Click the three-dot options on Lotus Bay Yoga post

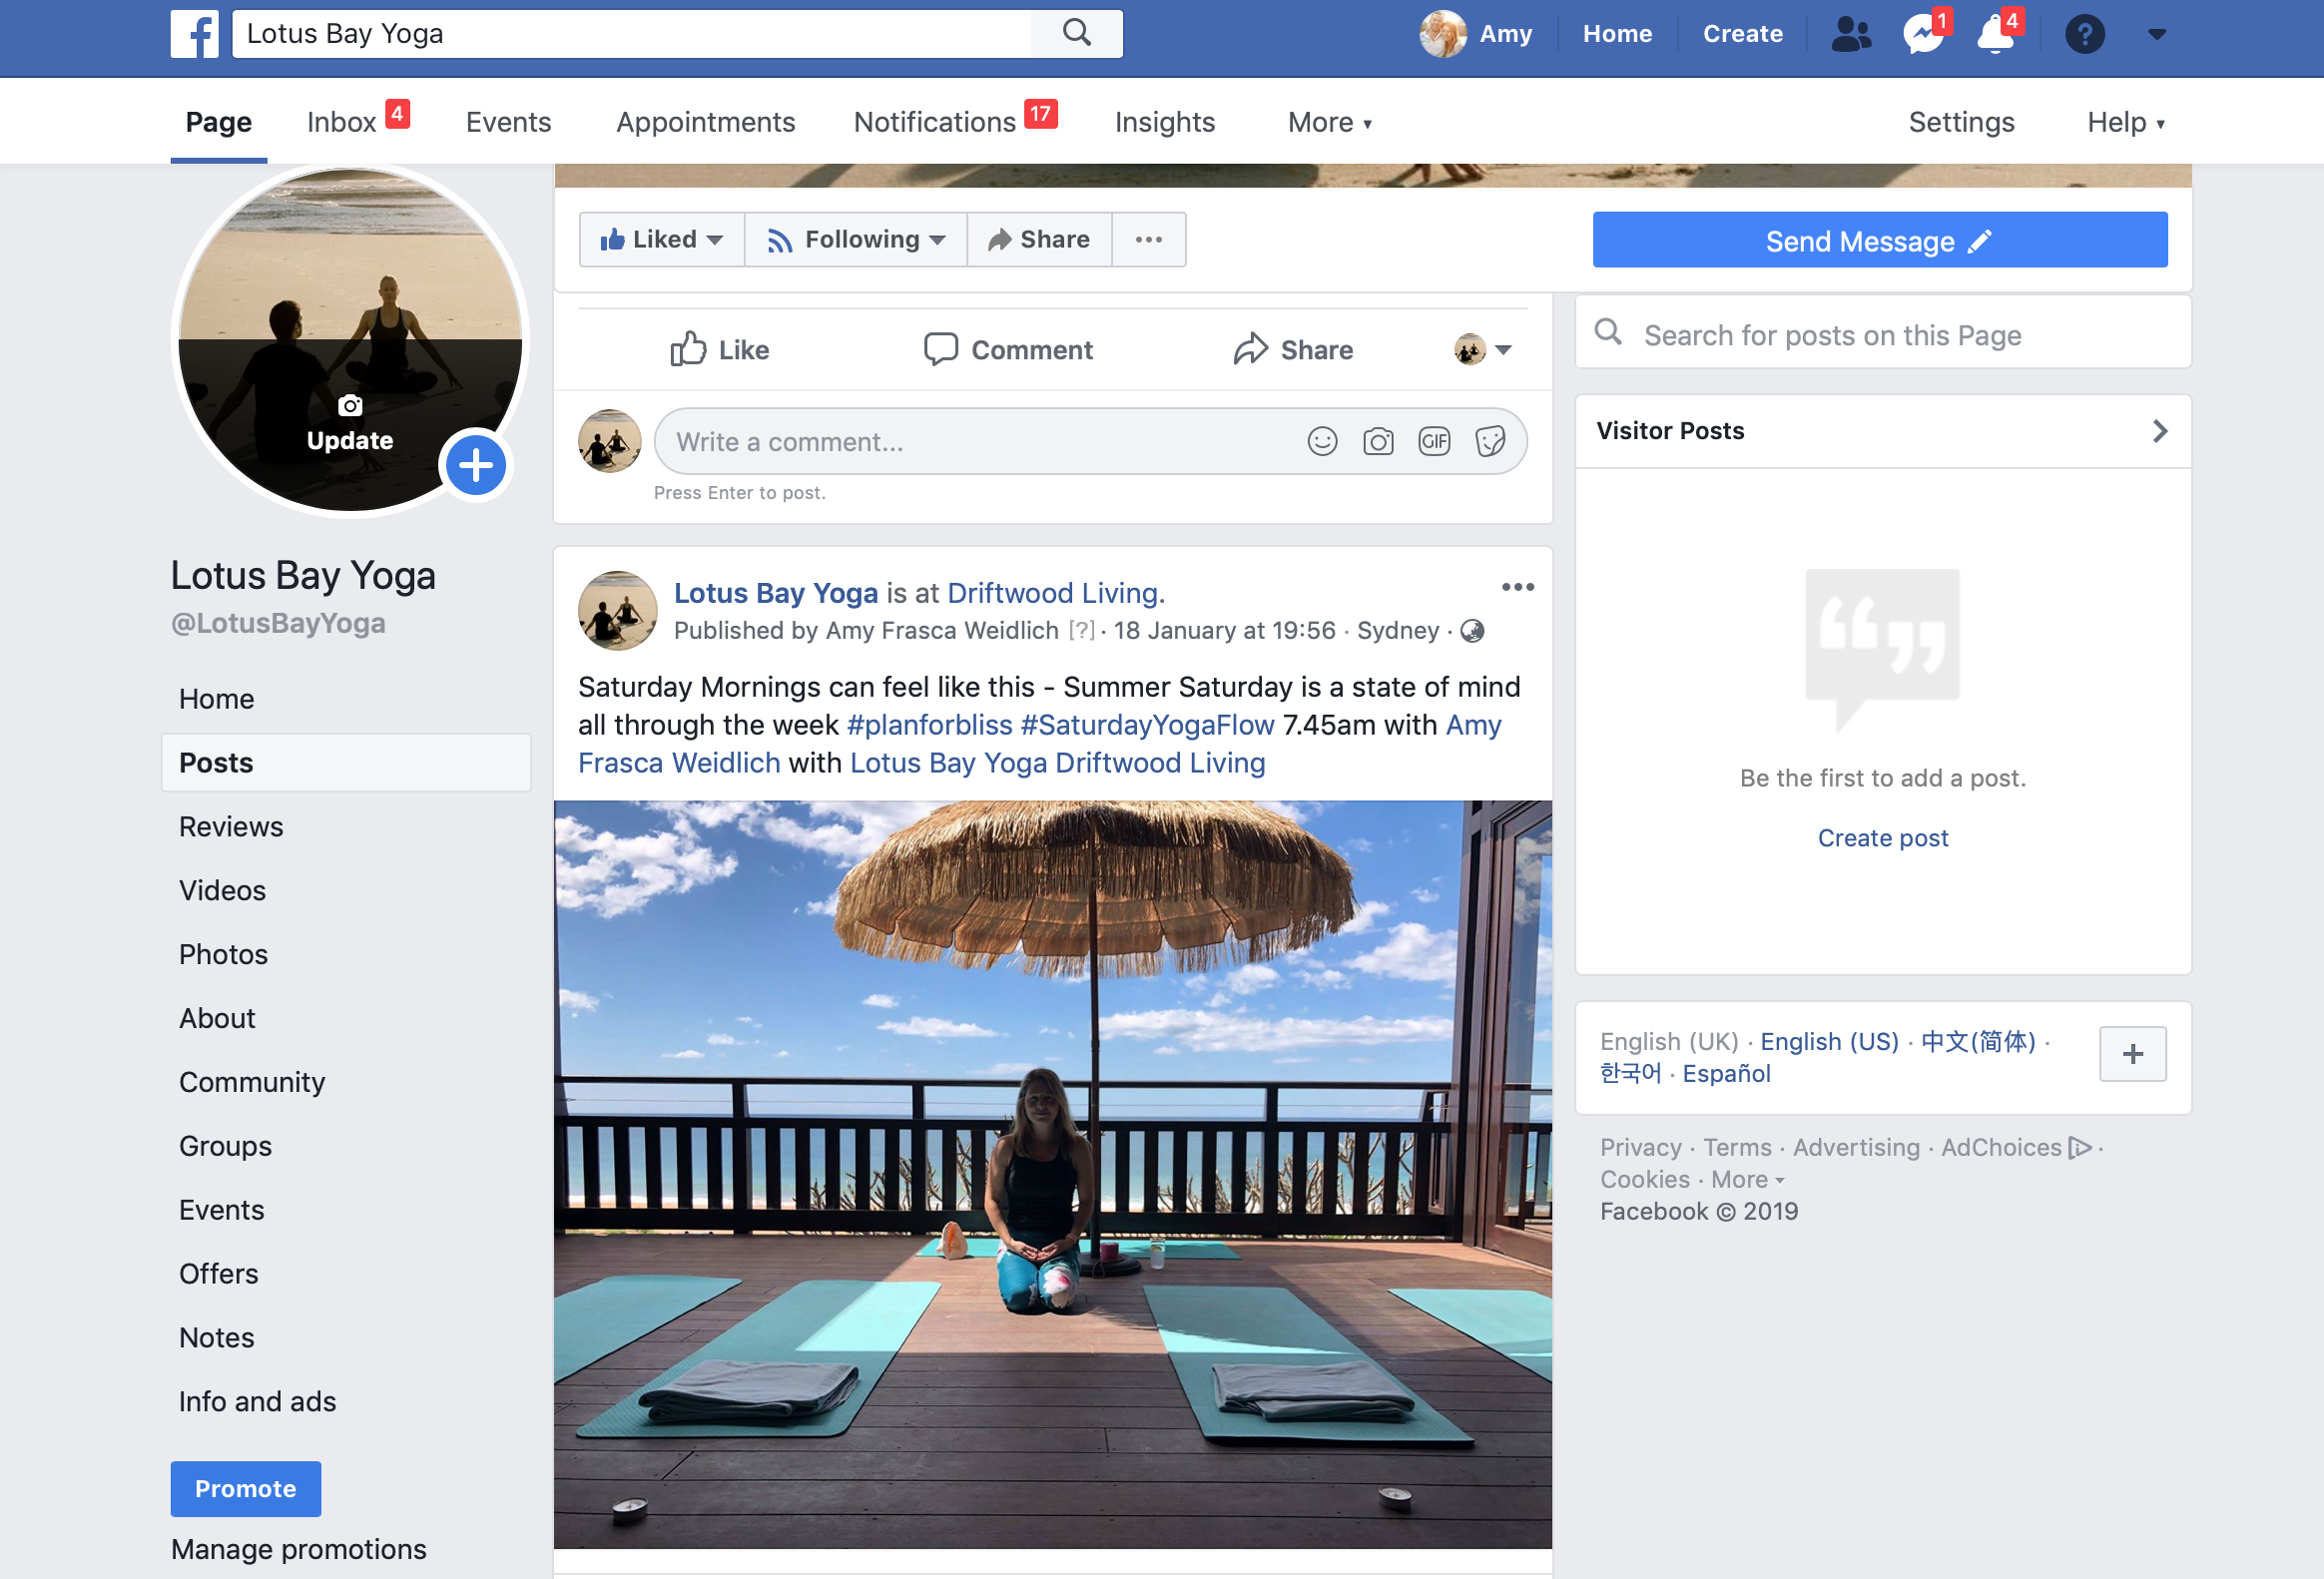pos(1517,587)
